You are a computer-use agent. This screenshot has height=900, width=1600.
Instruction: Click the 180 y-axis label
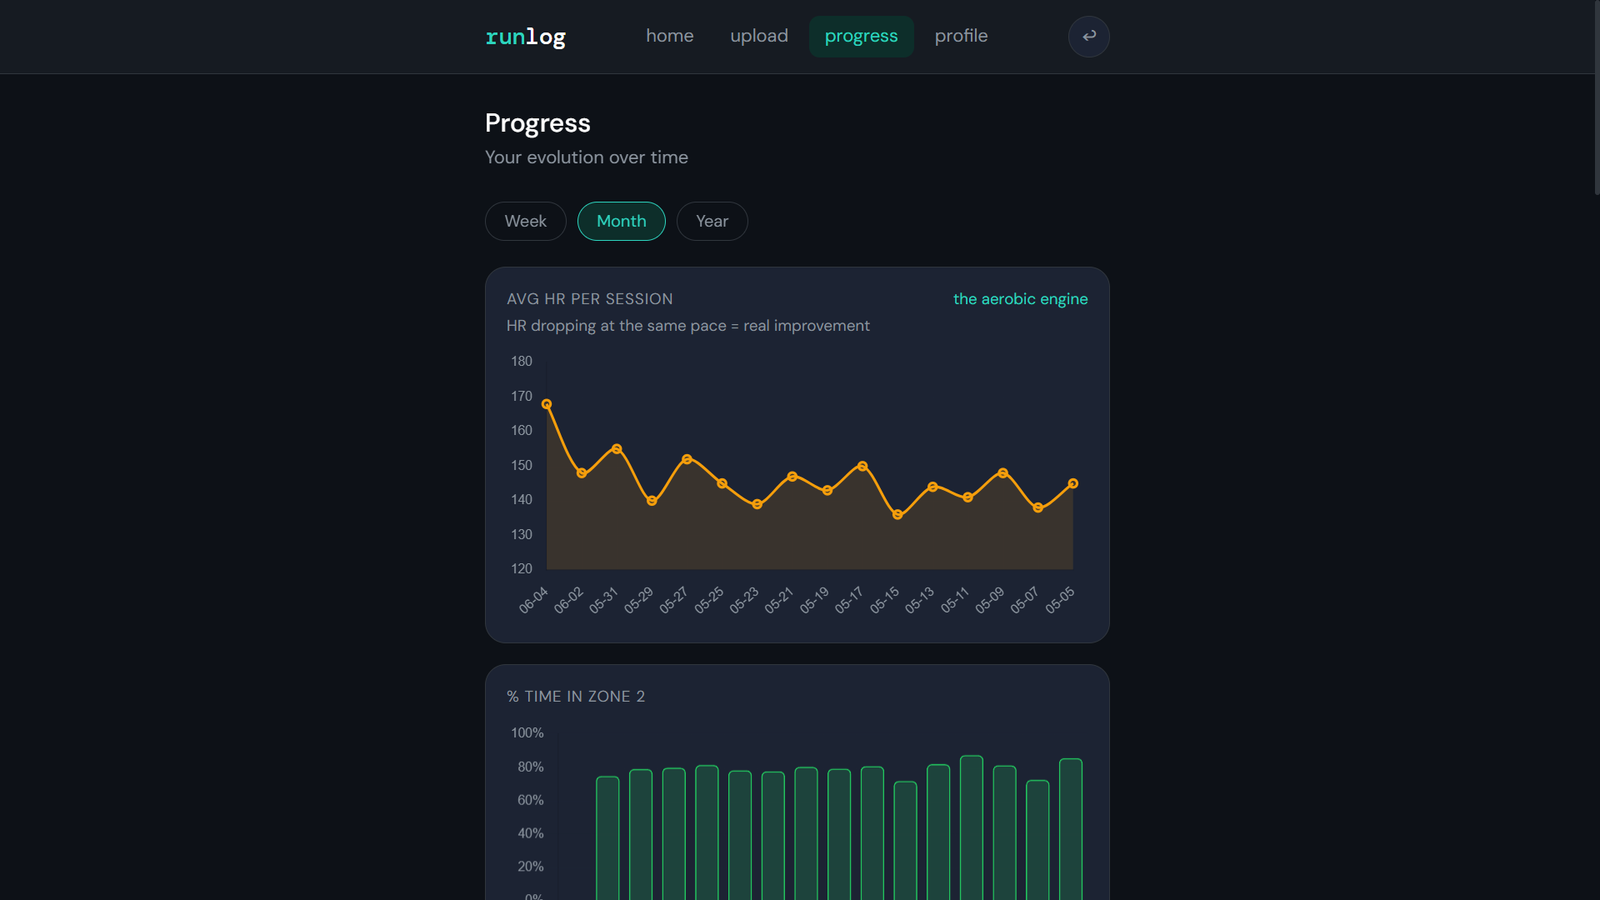522,361
